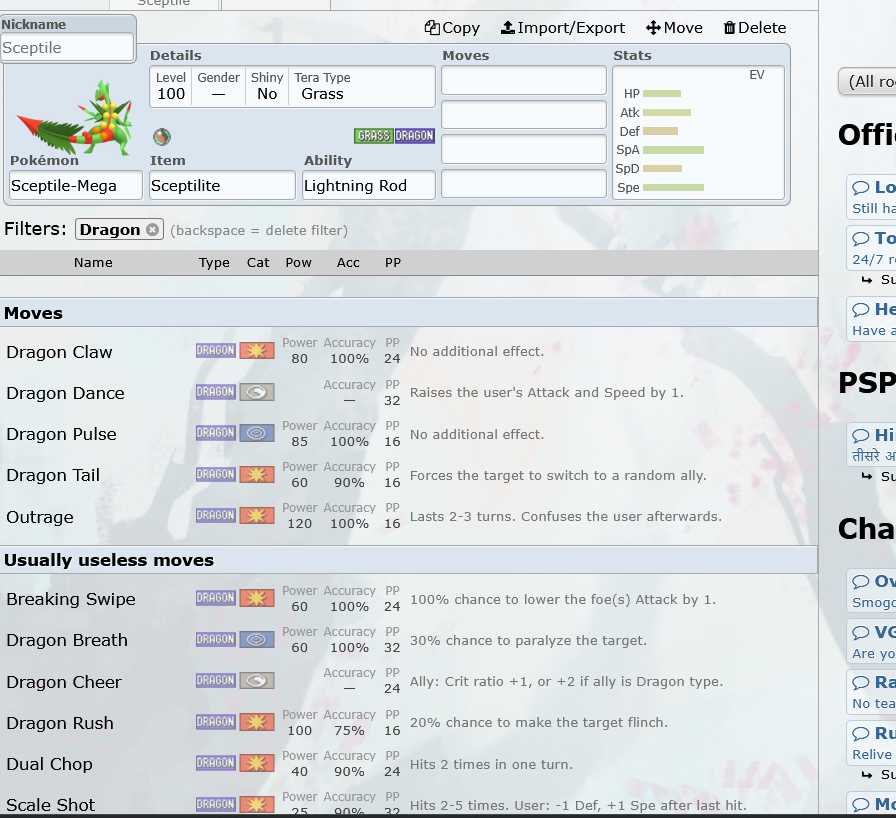
Task: Click Dual Chop's physical category icon
Action: tap(257, 763)
